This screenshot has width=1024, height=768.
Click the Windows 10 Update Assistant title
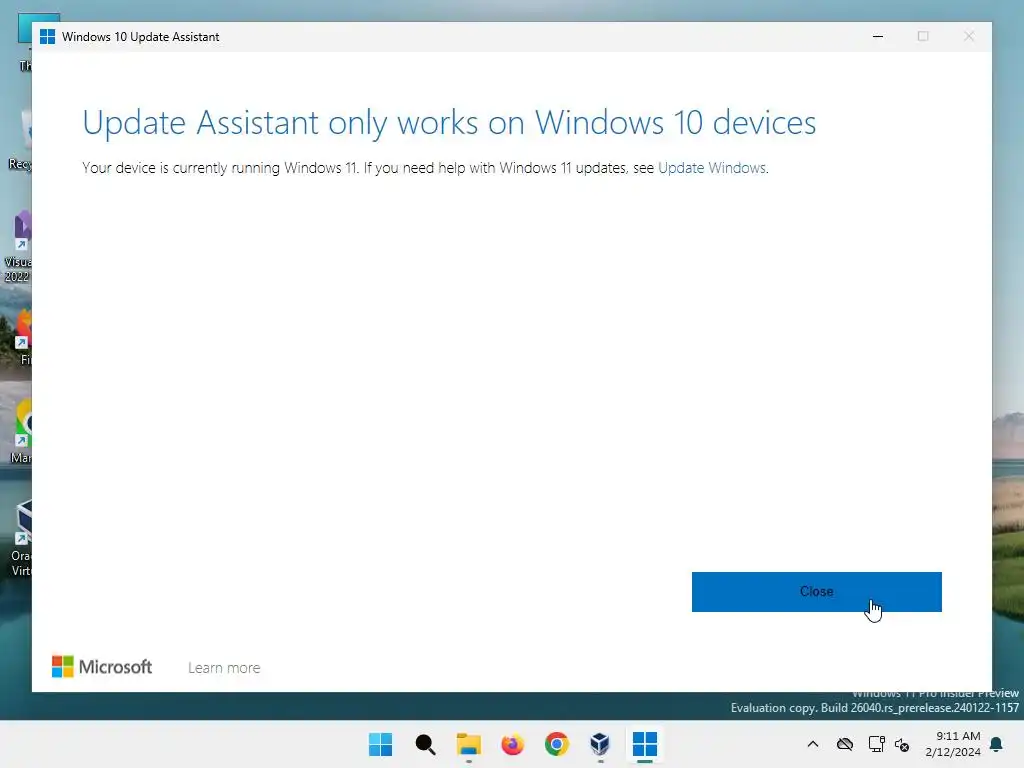coord(140,37)
